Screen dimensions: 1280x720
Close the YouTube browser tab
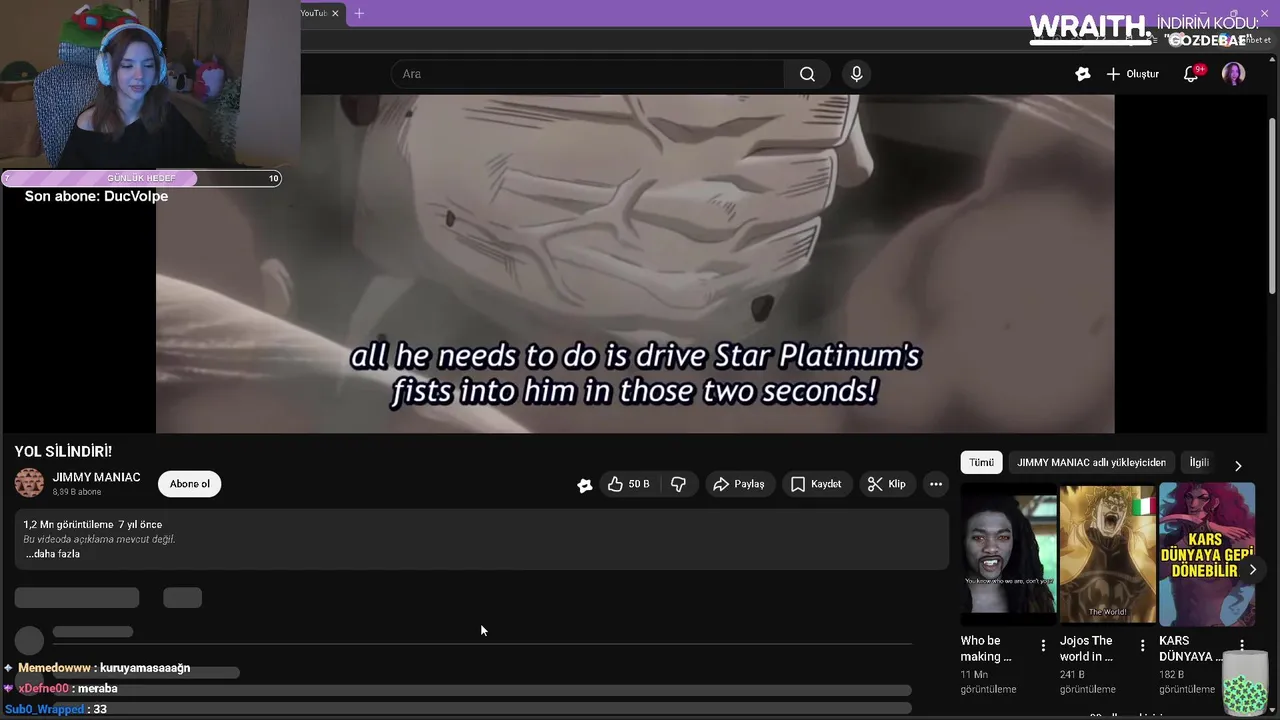[x=335, y=13]
